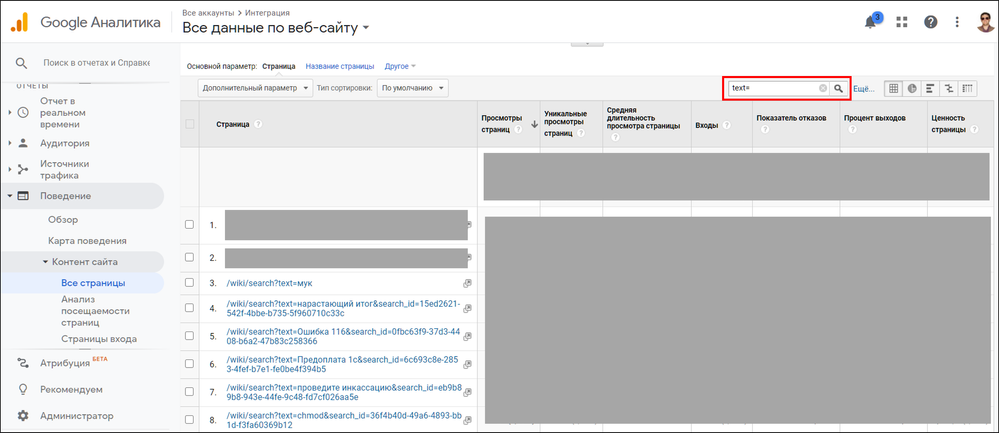Open the user account avatar
999x433 pixels.
(x=987, y=22)
